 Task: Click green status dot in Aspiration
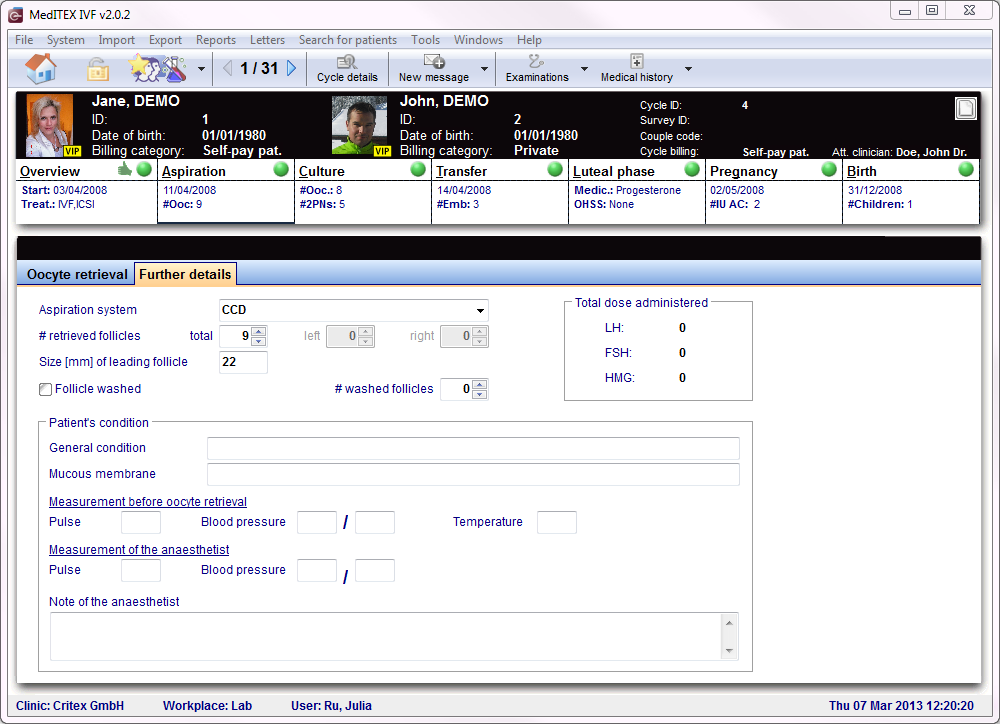pos(281,169)
